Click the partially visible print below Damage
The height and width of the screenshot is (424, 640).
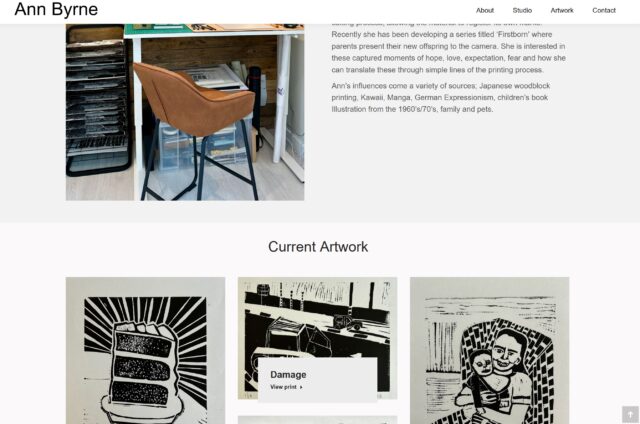pos(317,420)
